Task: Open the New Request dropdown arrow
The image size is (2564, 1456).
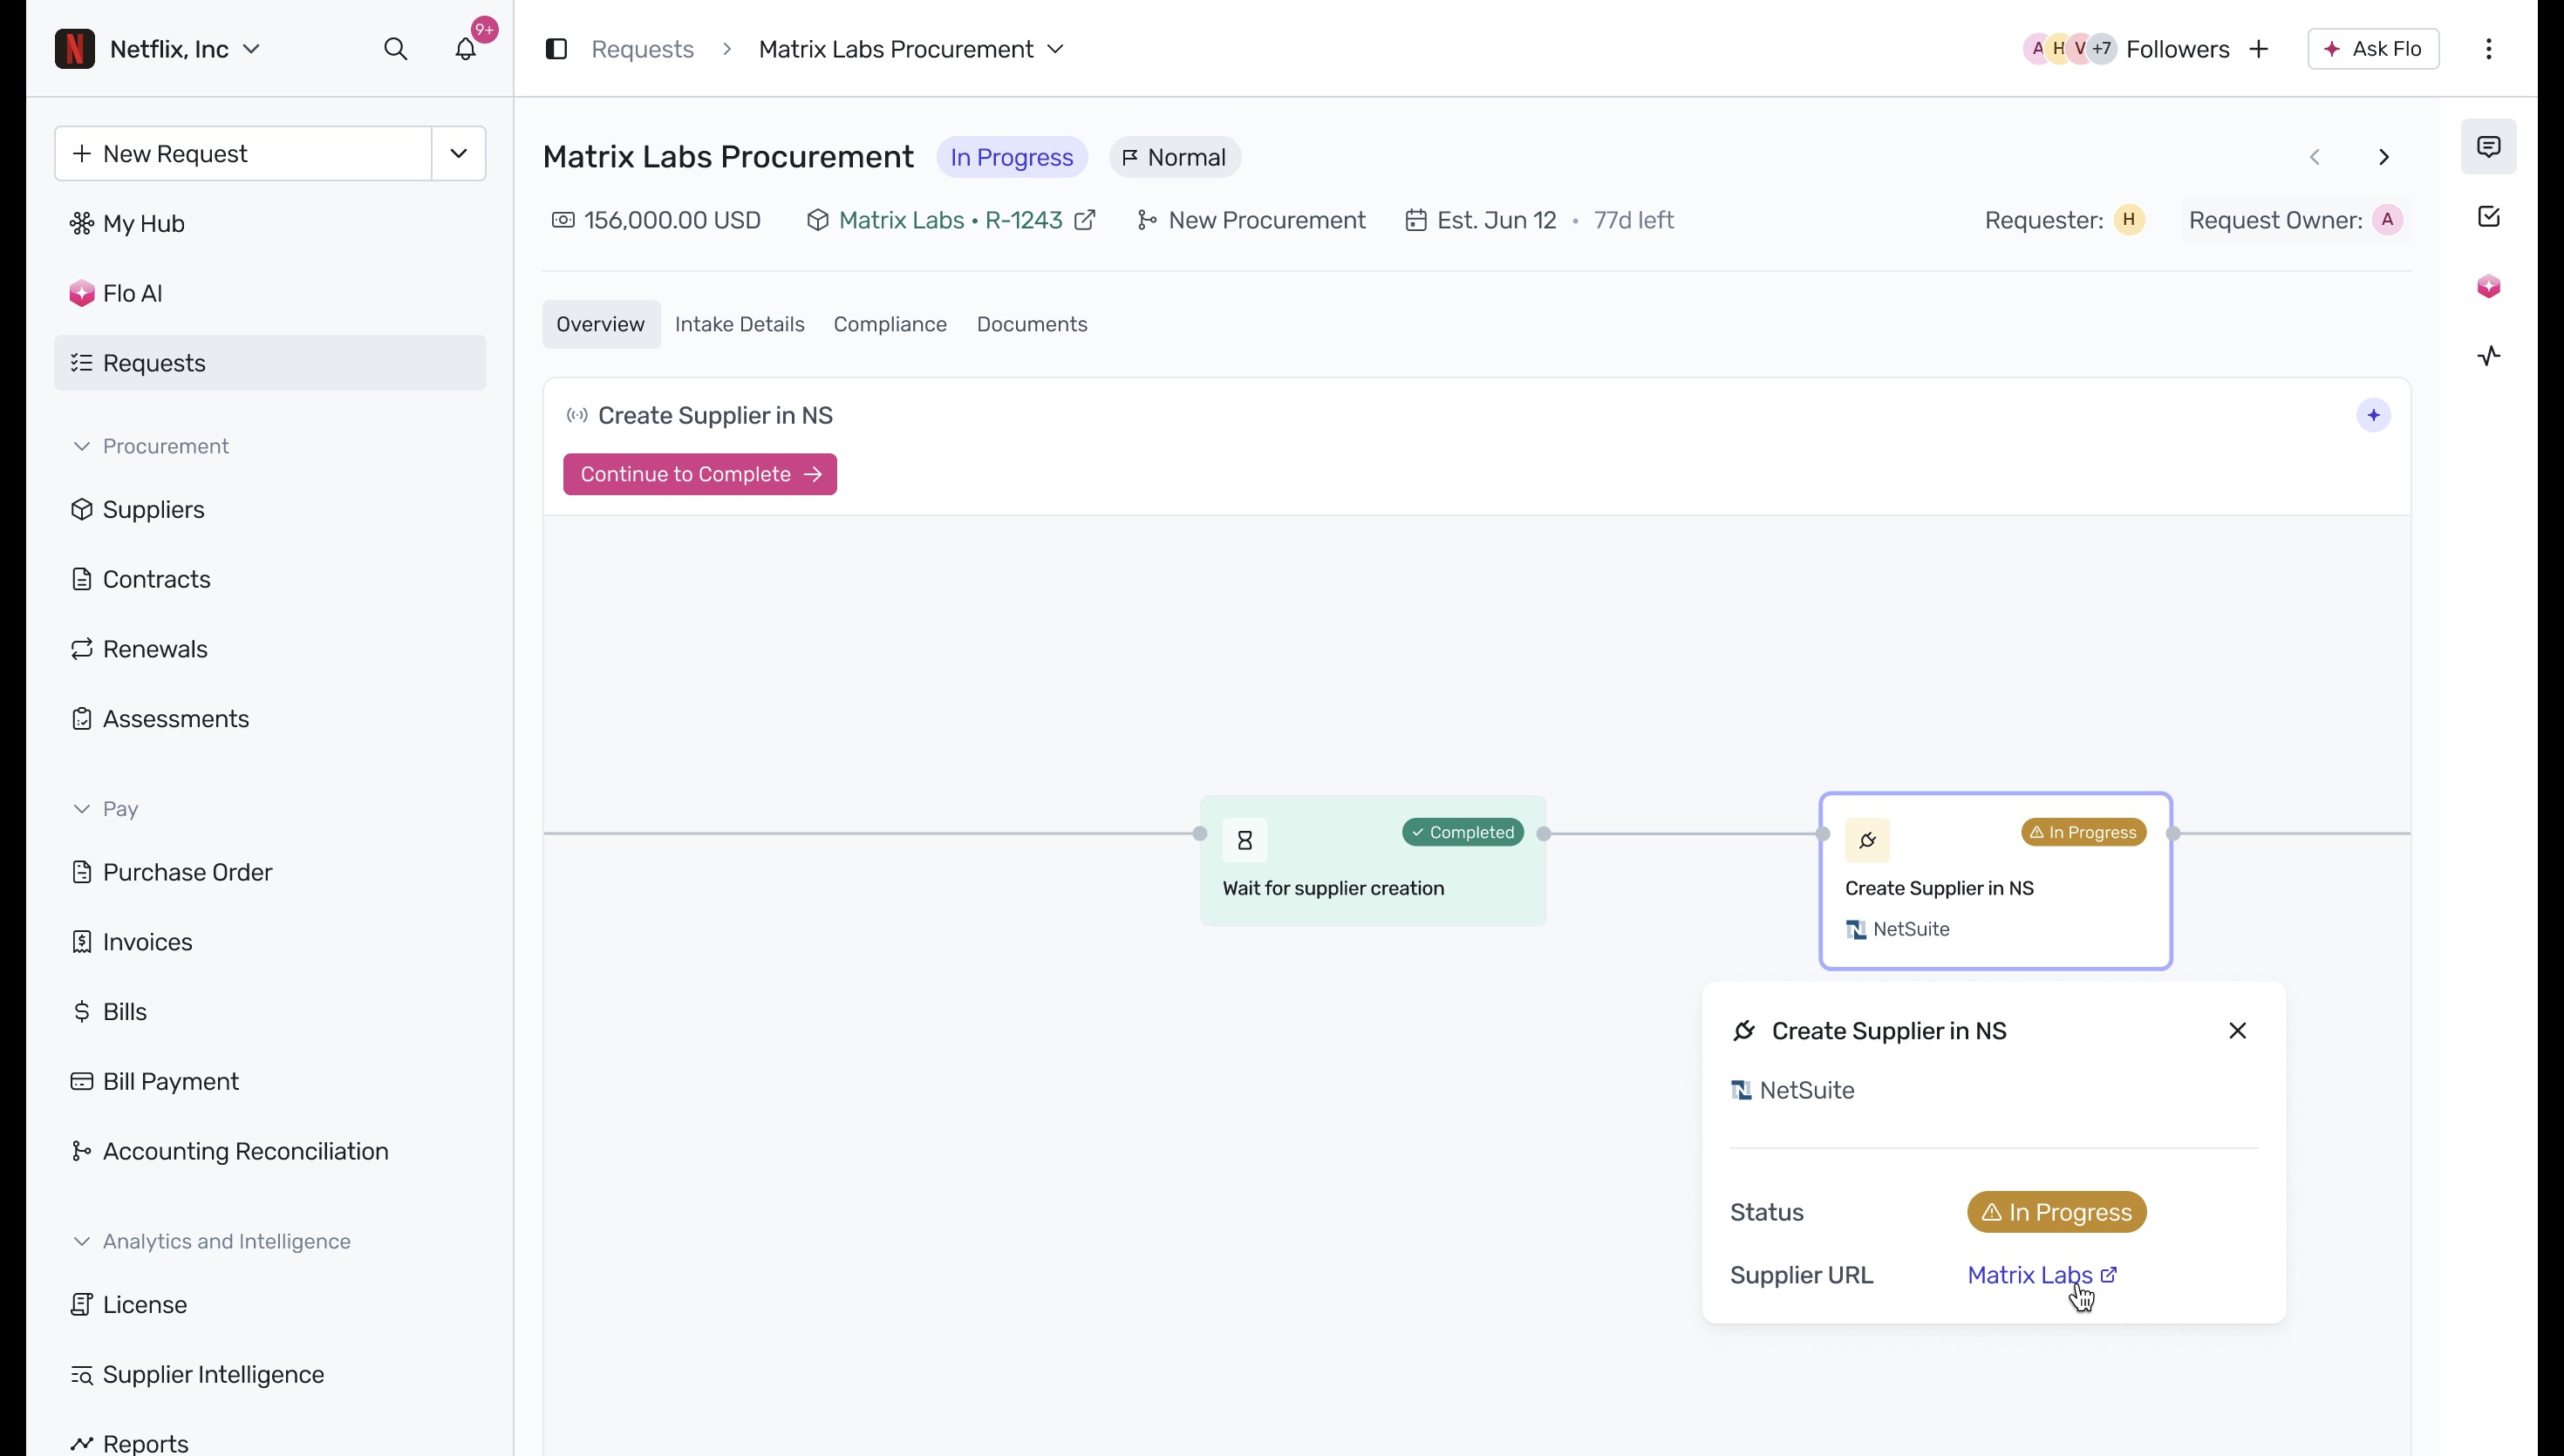Action: coord(459,154)
